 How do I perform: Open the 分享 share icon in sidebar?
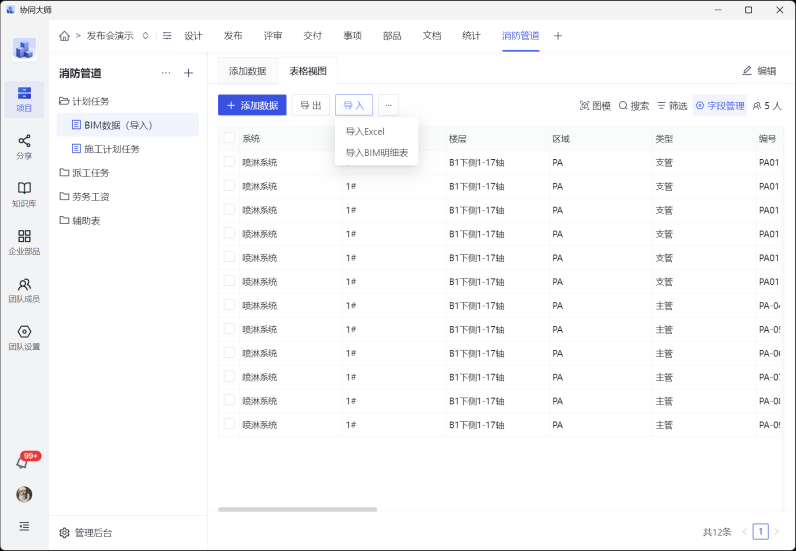(24, 141)
